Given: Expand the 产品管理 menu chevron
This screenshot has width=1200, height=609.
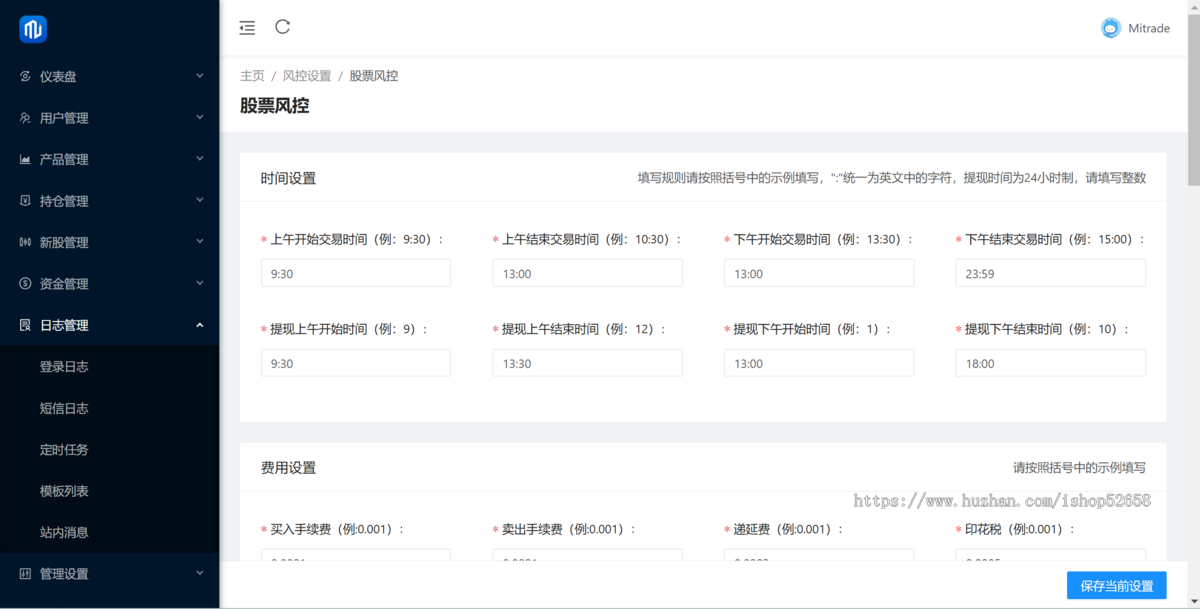Looking at the screenshot, I should click(x=199, y=159).
